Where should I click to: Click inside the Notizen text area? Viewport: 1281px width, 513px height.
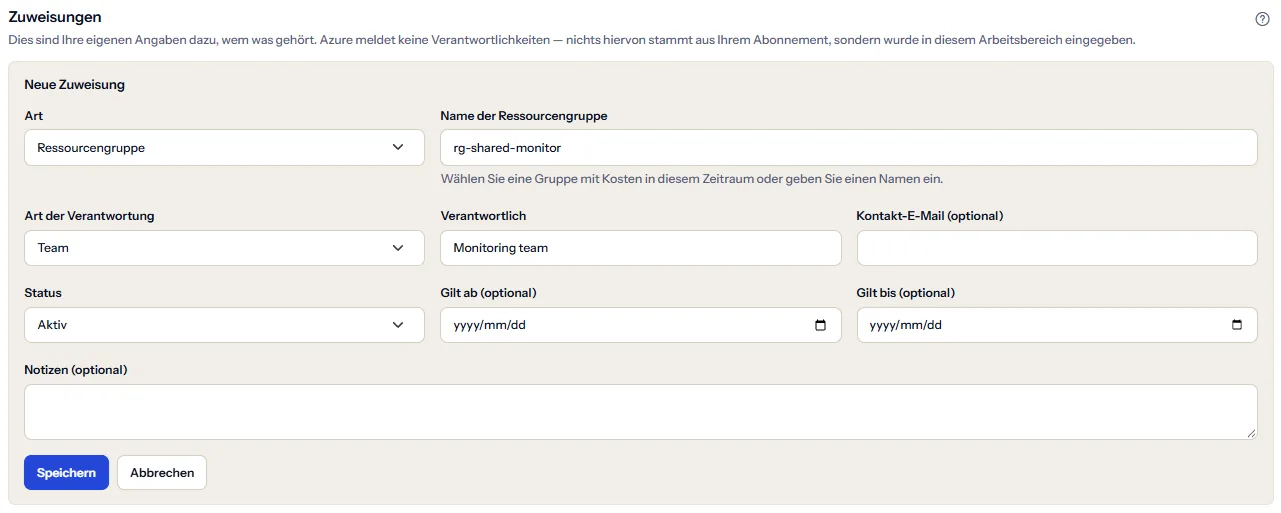[640, 412]
